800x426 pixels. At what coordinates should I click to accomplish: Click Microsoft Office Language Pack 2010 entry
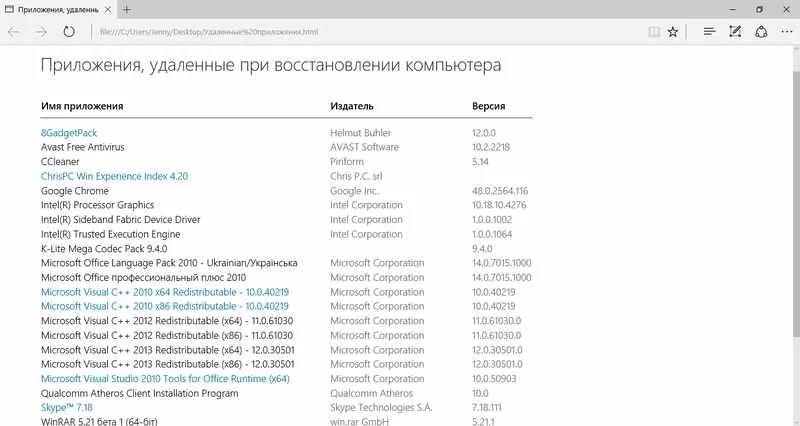click(169, 263)
